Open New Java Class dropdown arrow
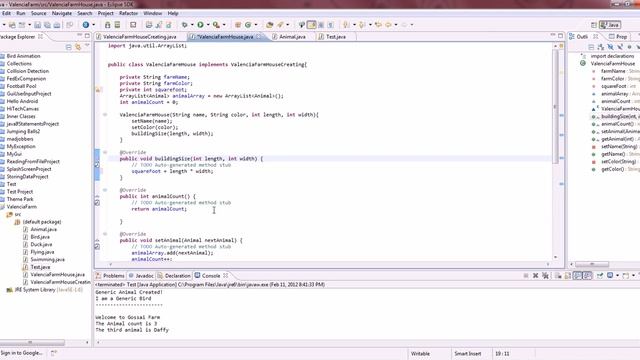Viewport: 640px width, 360px height. pos(256,25)
